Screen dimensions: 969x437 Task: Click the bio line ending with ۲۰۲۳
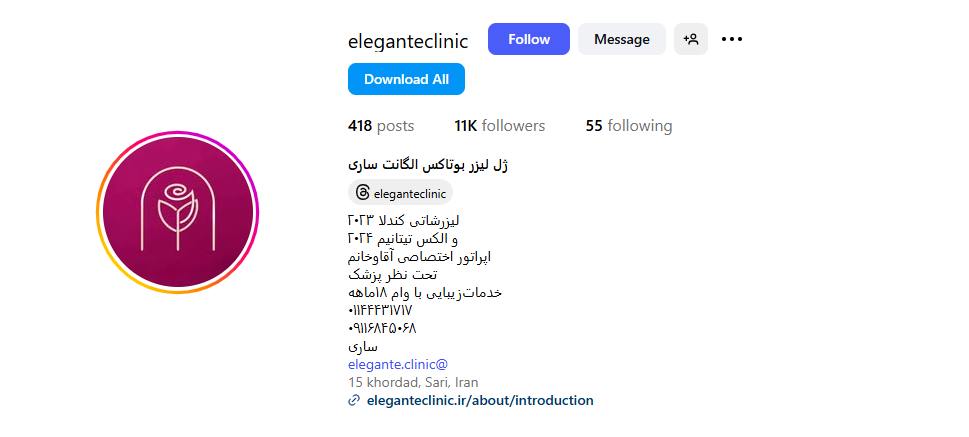(404, 220)
